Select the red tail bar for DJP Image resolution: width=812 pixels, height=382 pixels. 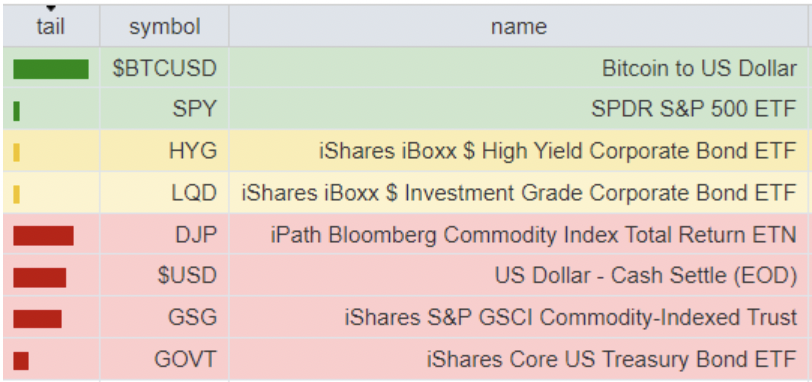click(x=44, y=236)
